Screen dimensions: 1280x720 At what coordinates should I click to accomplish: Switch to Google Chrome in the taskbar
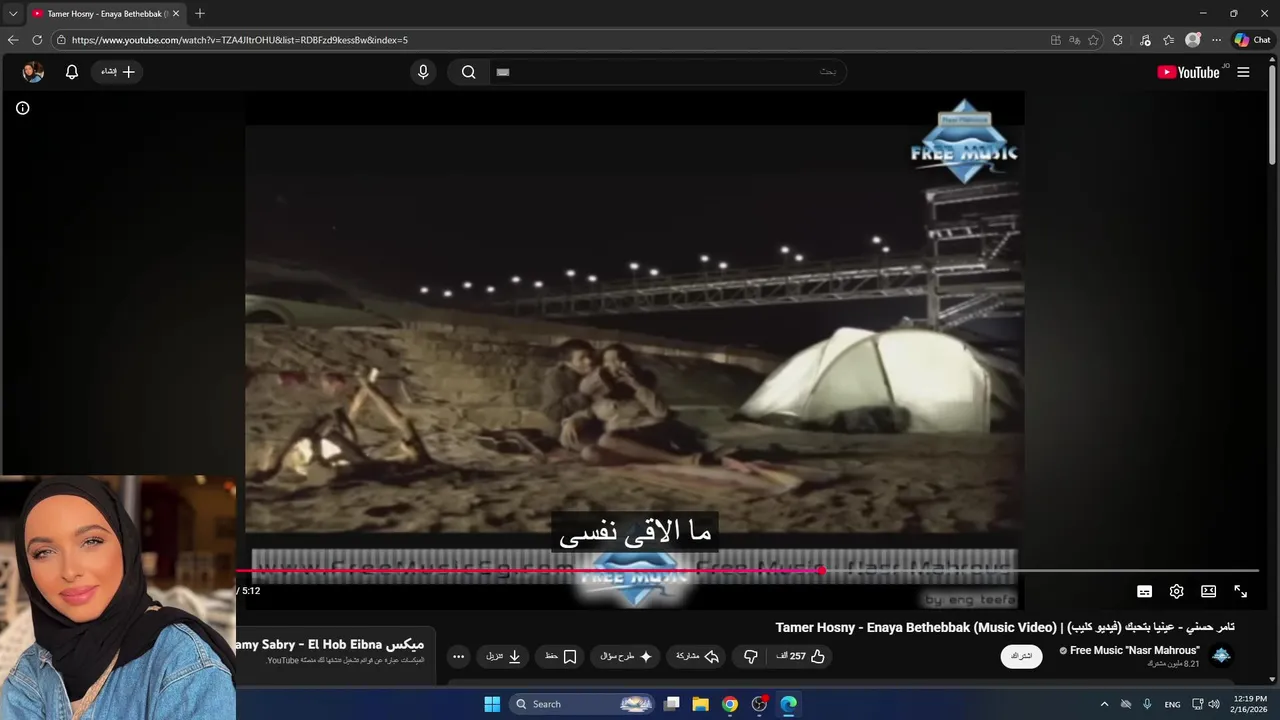click(730, 704)
